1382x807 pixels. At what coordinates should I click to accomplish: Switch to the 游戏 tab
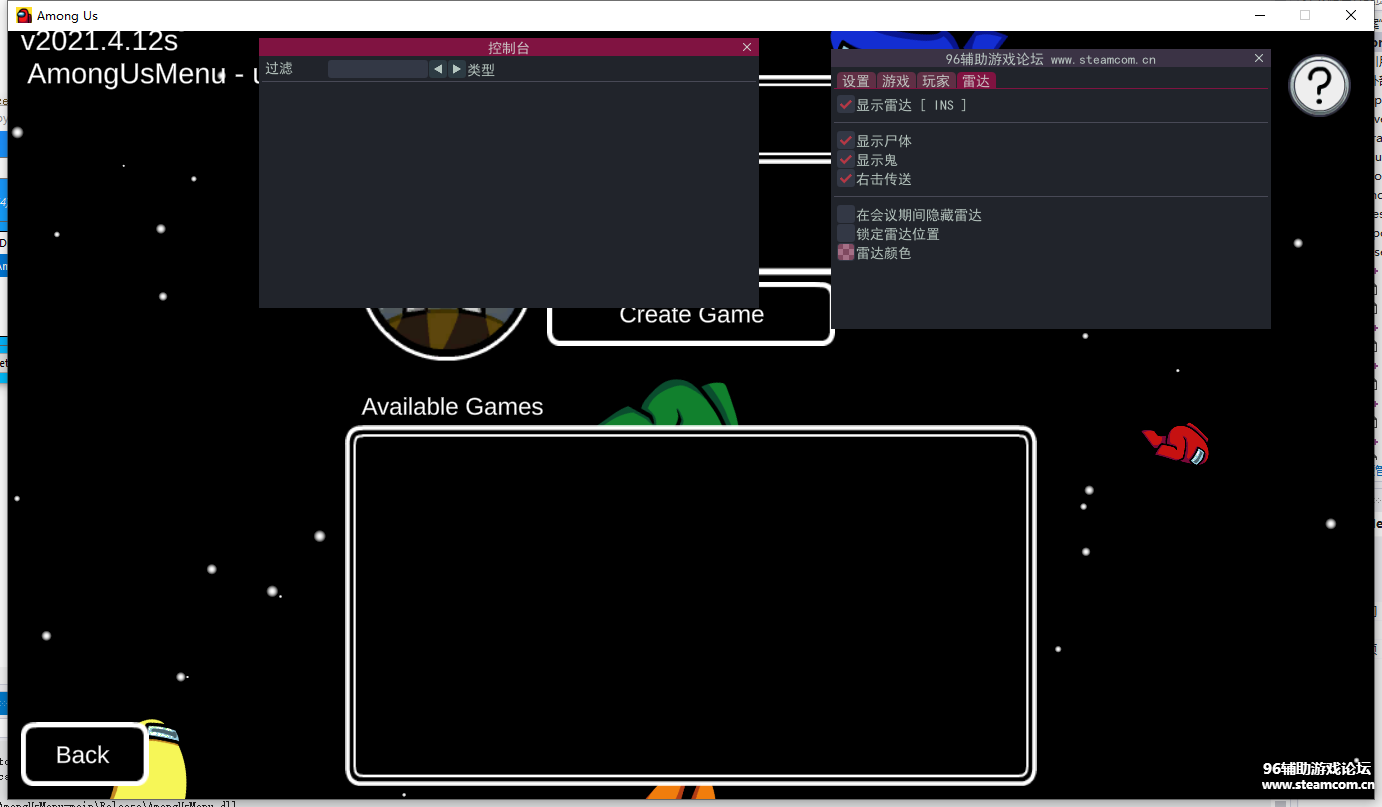[896, 81]
